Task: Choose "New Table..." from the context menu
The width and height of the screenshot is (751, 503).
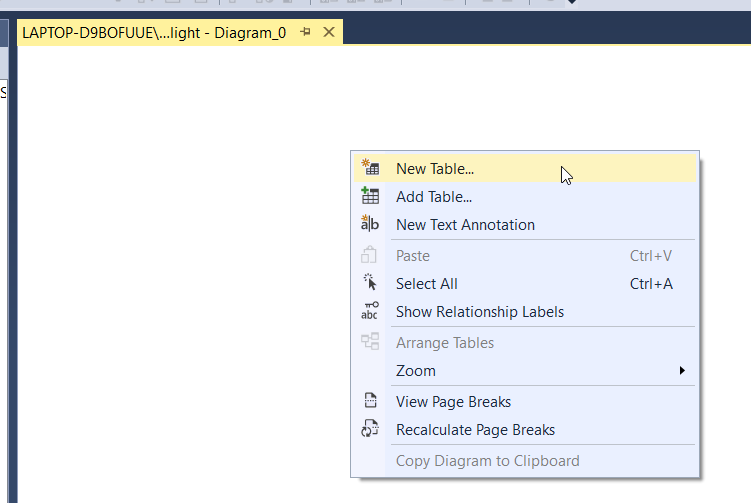Action: point(435,169)
